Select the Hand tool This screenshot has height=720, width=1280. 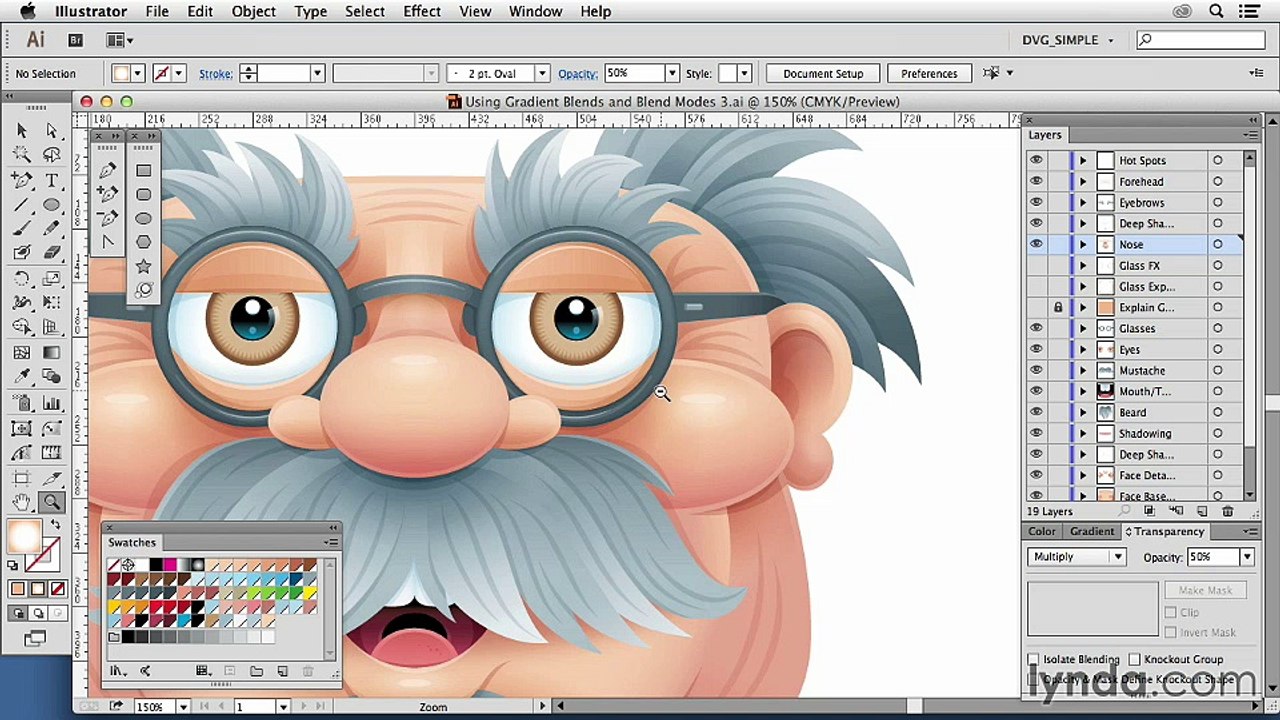coord(22,502)
